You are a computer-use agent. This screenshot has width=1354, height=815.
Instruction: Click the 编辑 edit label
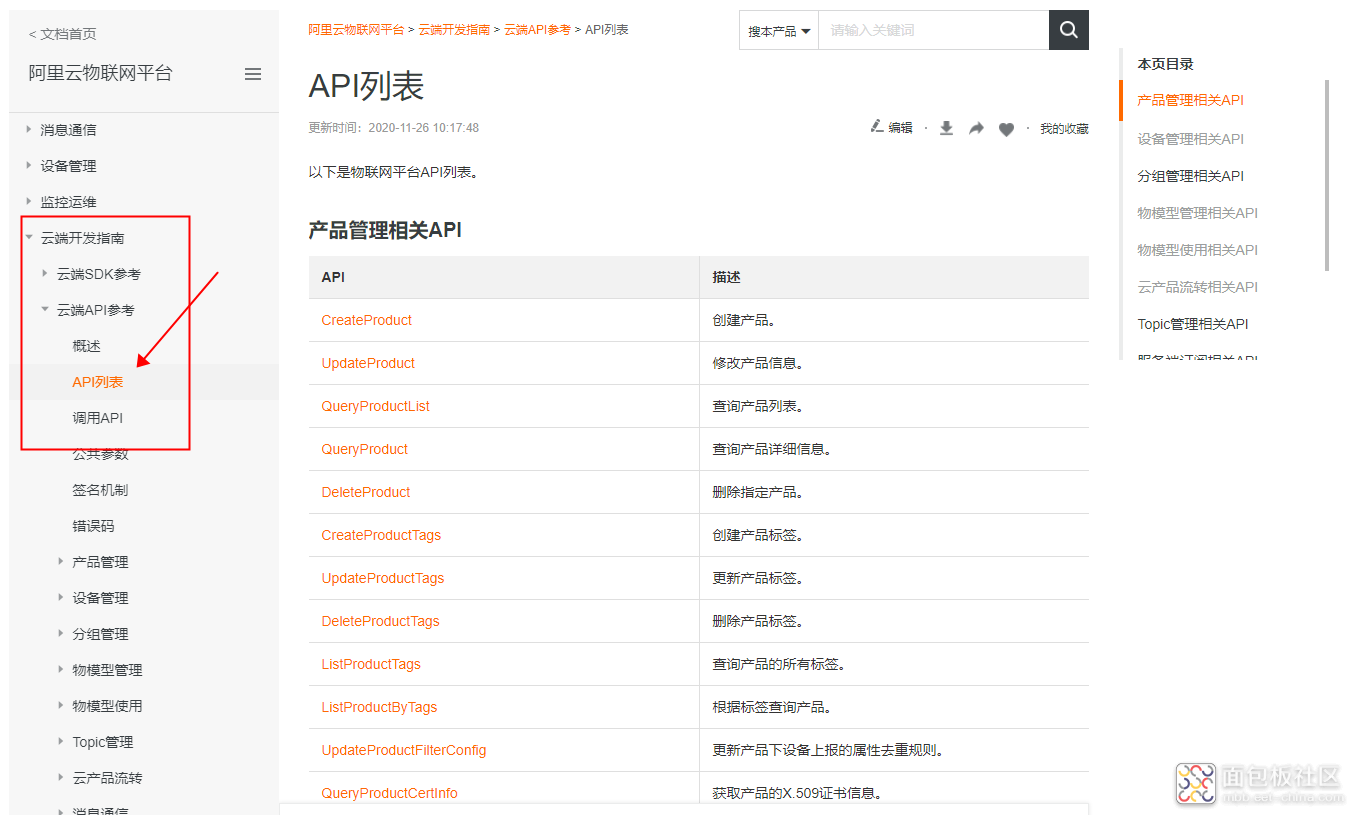coord(900,128)
